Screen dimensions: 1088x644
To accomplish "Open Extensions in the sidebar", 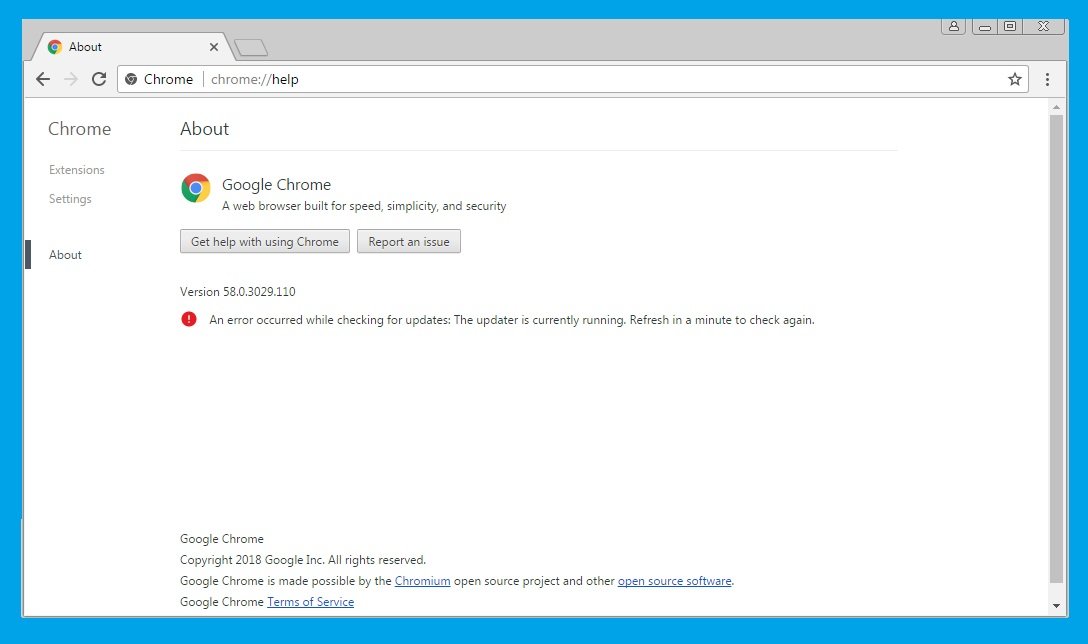I will coord(76,170).
